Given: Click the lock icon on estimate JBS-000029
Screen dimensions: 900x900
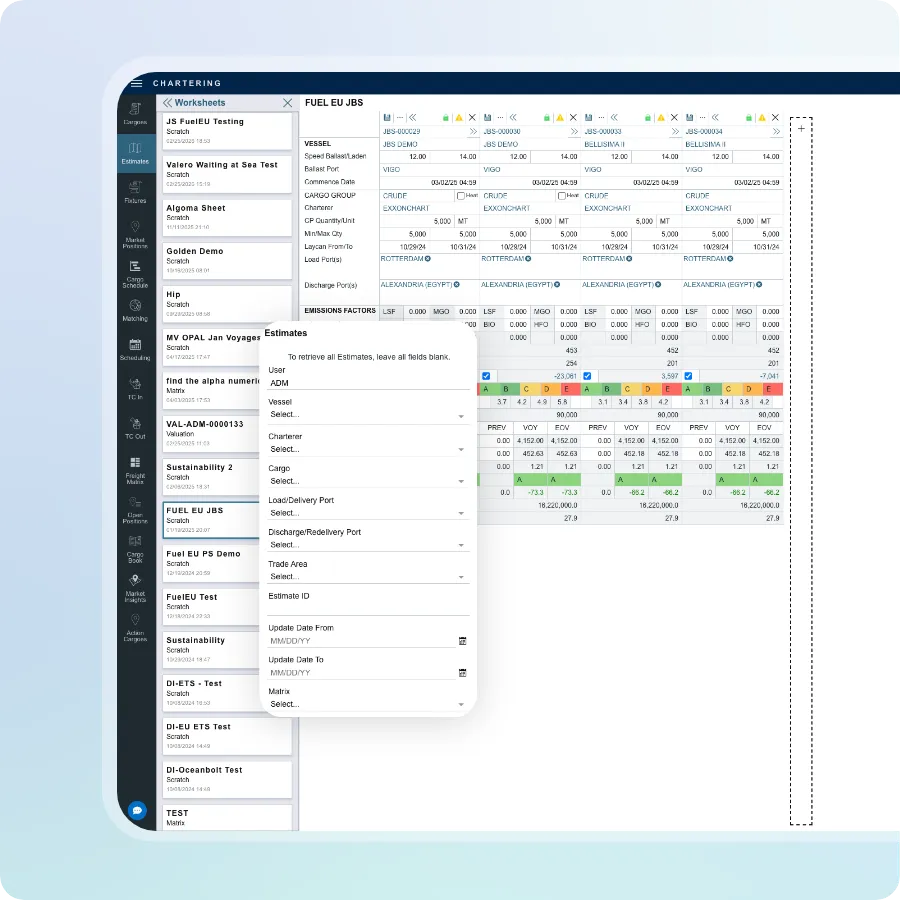Looking at the screenshot, I should 445,118.
